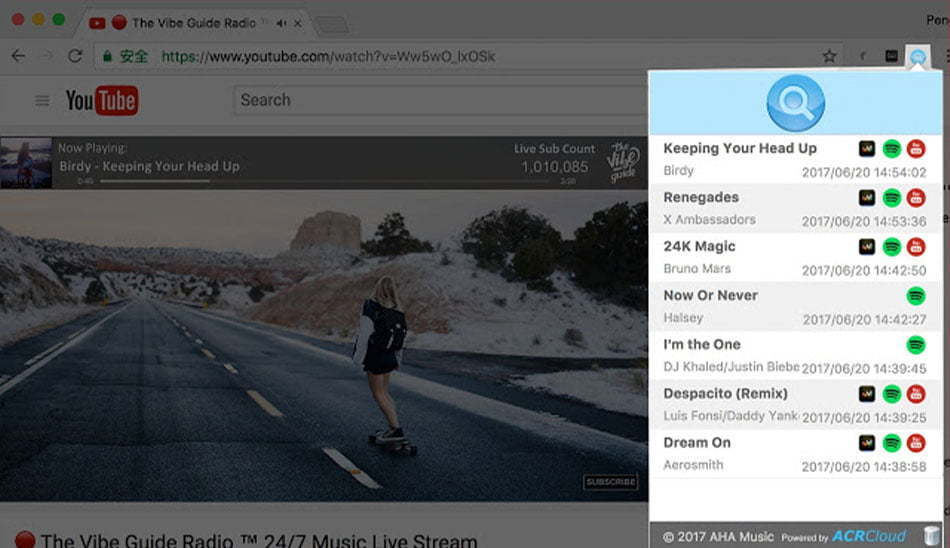
Task: Open YouTube link for 24K Magic
Action: pyautogui.click(x=916, y=247)
